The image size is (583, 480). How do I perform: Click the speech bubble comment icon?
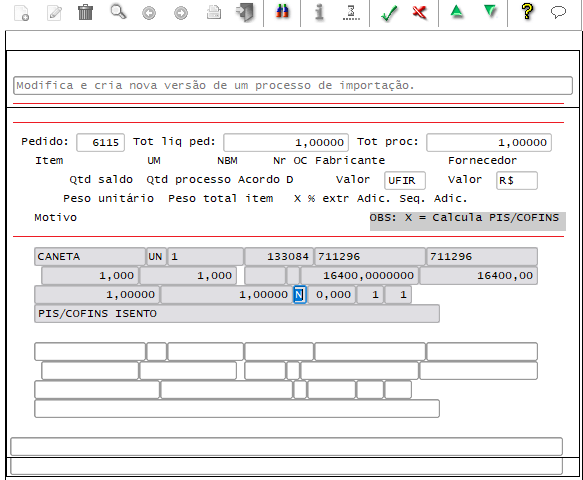point(558,12)
